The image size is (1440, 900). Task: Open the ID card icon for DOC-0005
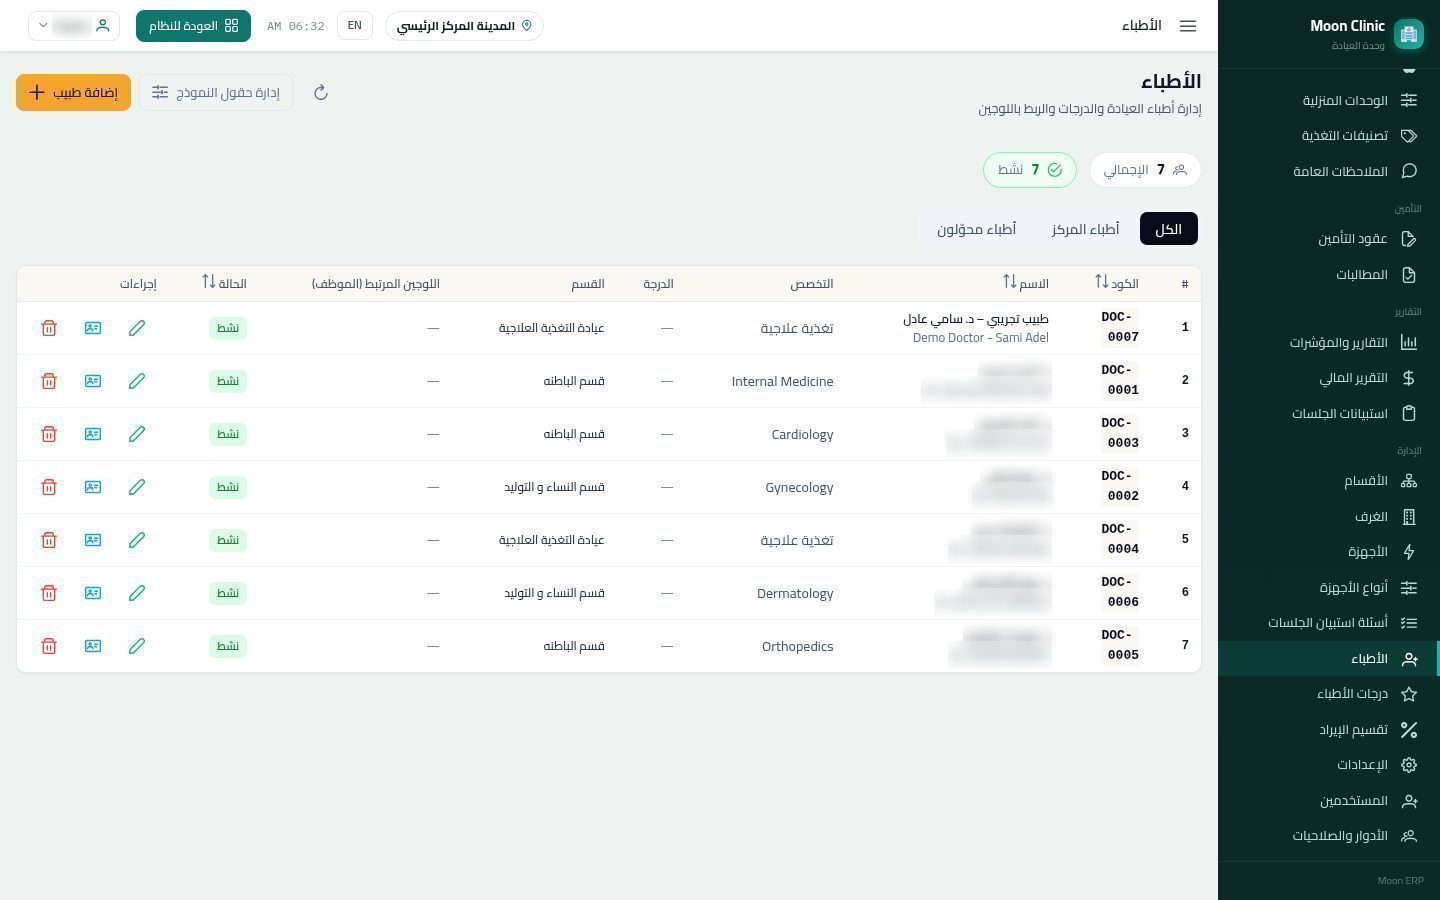pyautogui.click(x=93, y=646)
